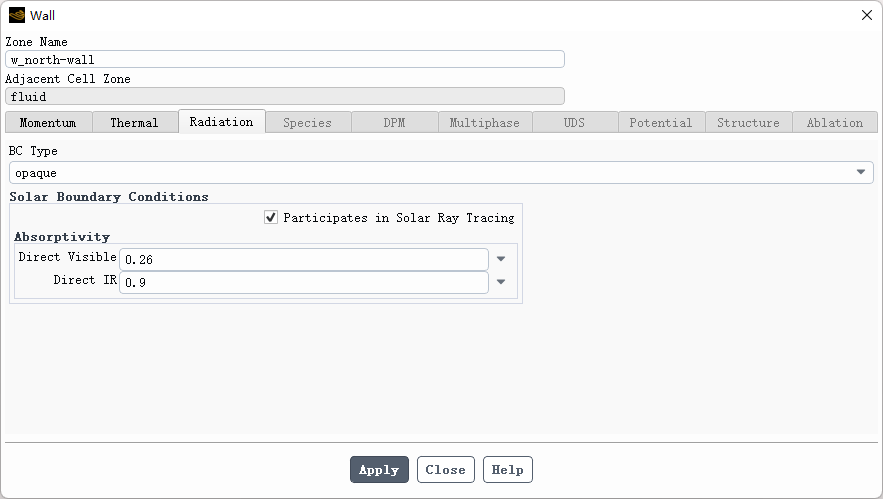The width and height of the screenshot is (883, 499).
Task: Switch to the Thermal tab
Action: point(134,122)
